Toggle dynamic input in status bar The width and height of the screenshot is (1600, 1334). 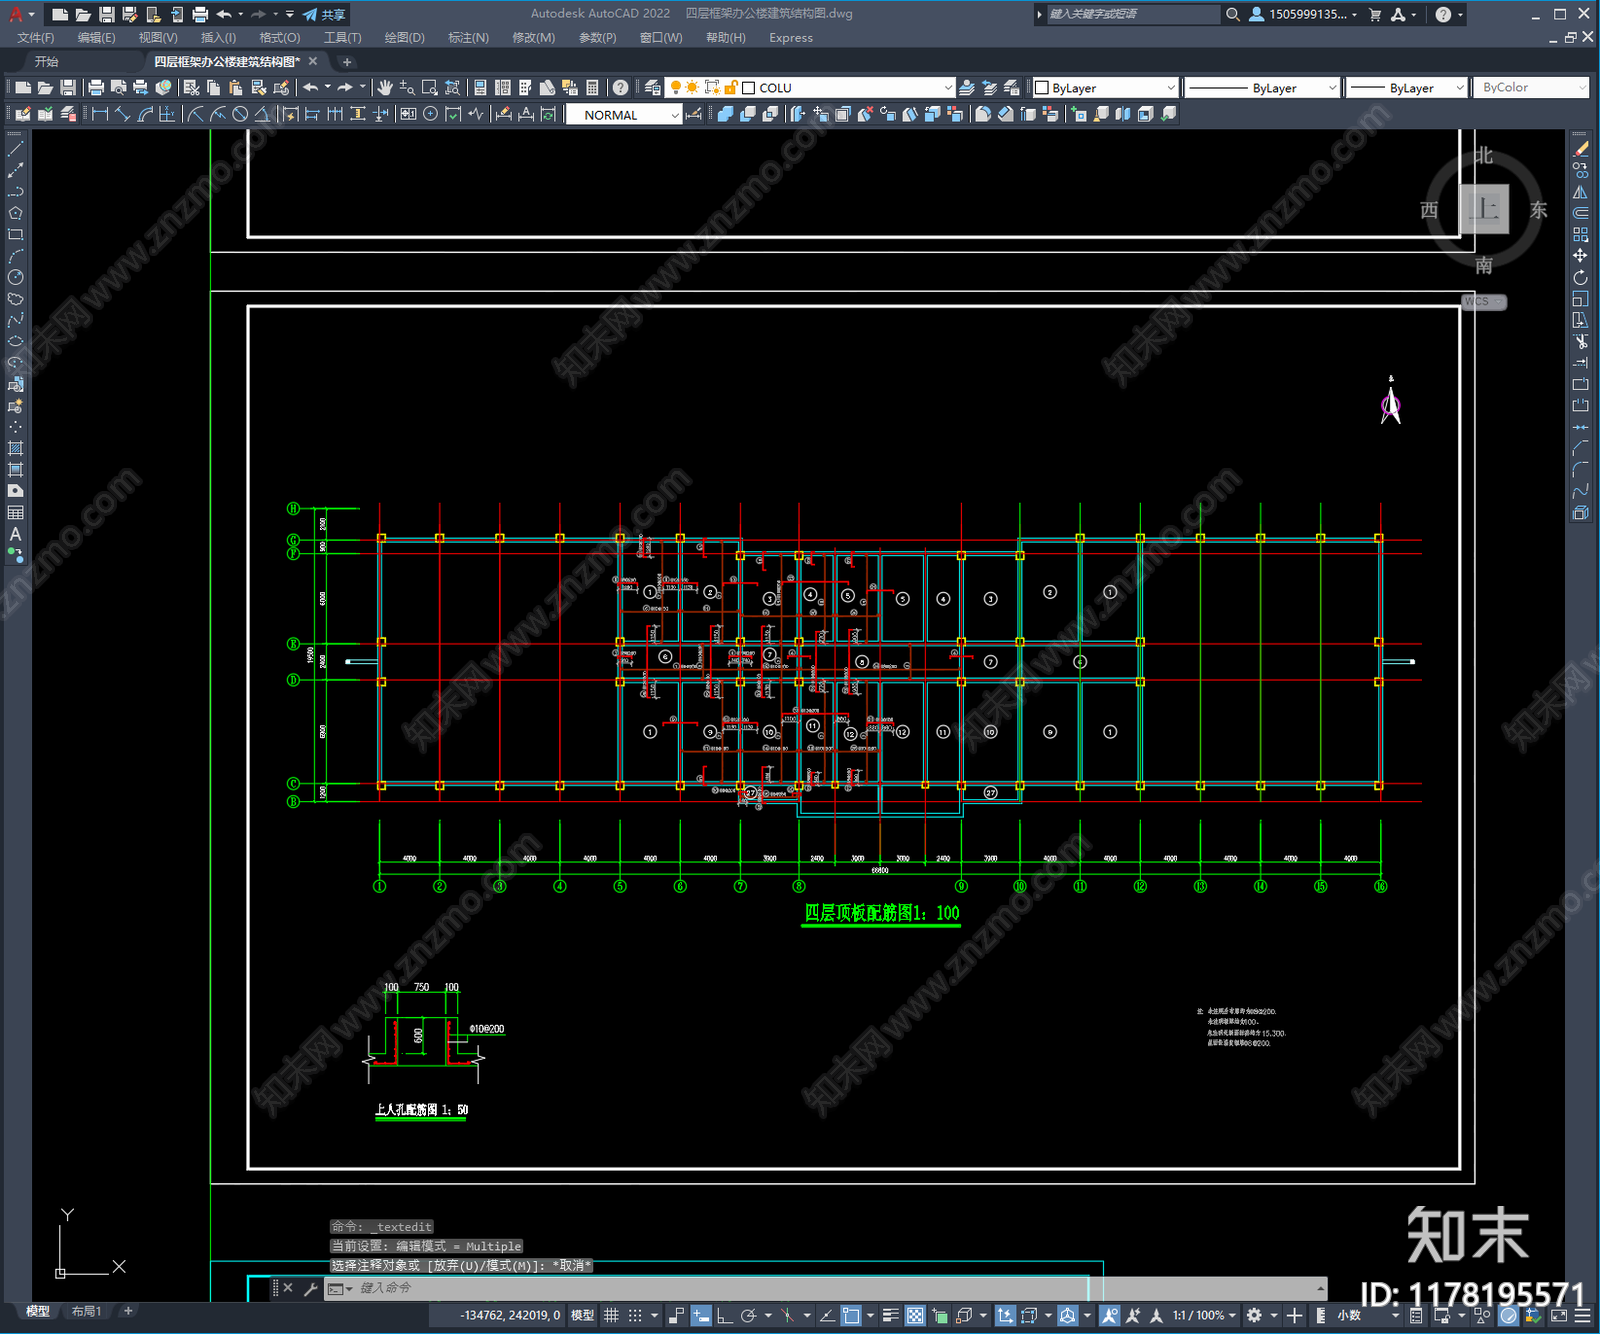click(x=701, y=1316)
